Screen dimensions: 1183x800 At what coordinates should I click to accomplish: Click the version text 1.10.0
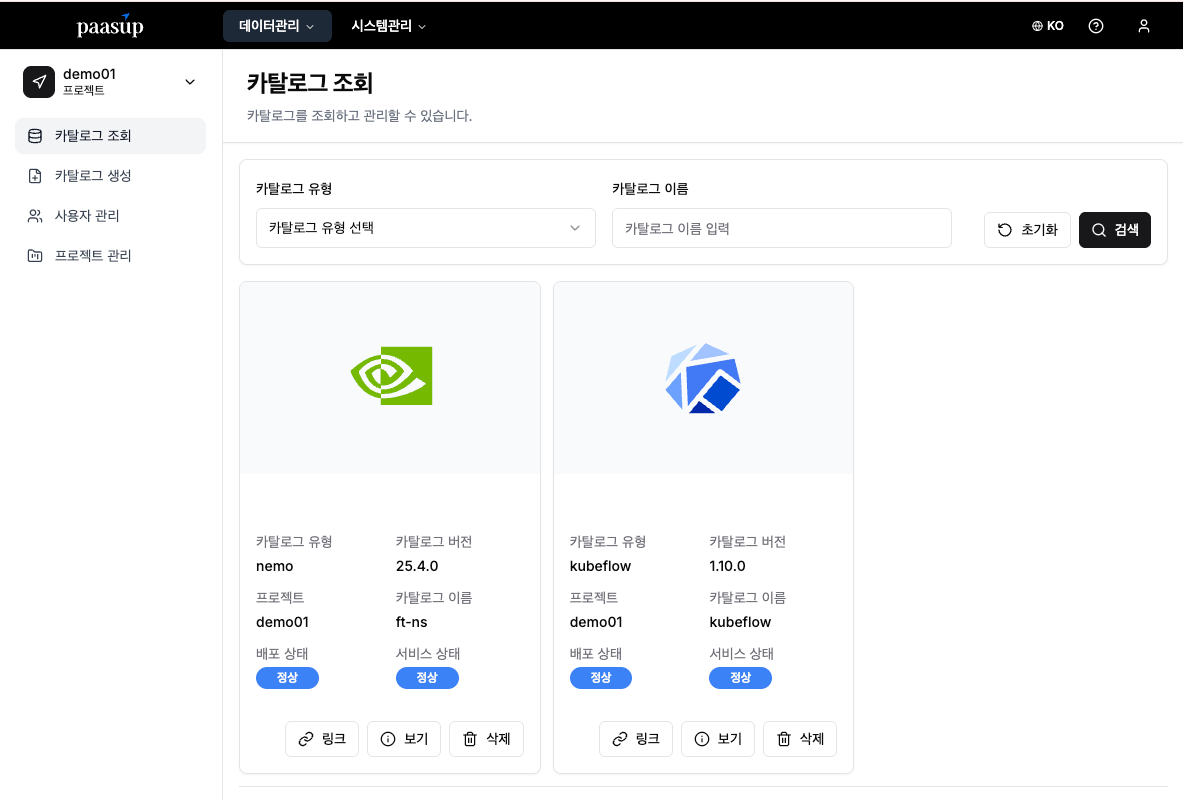tap(727, 566)
